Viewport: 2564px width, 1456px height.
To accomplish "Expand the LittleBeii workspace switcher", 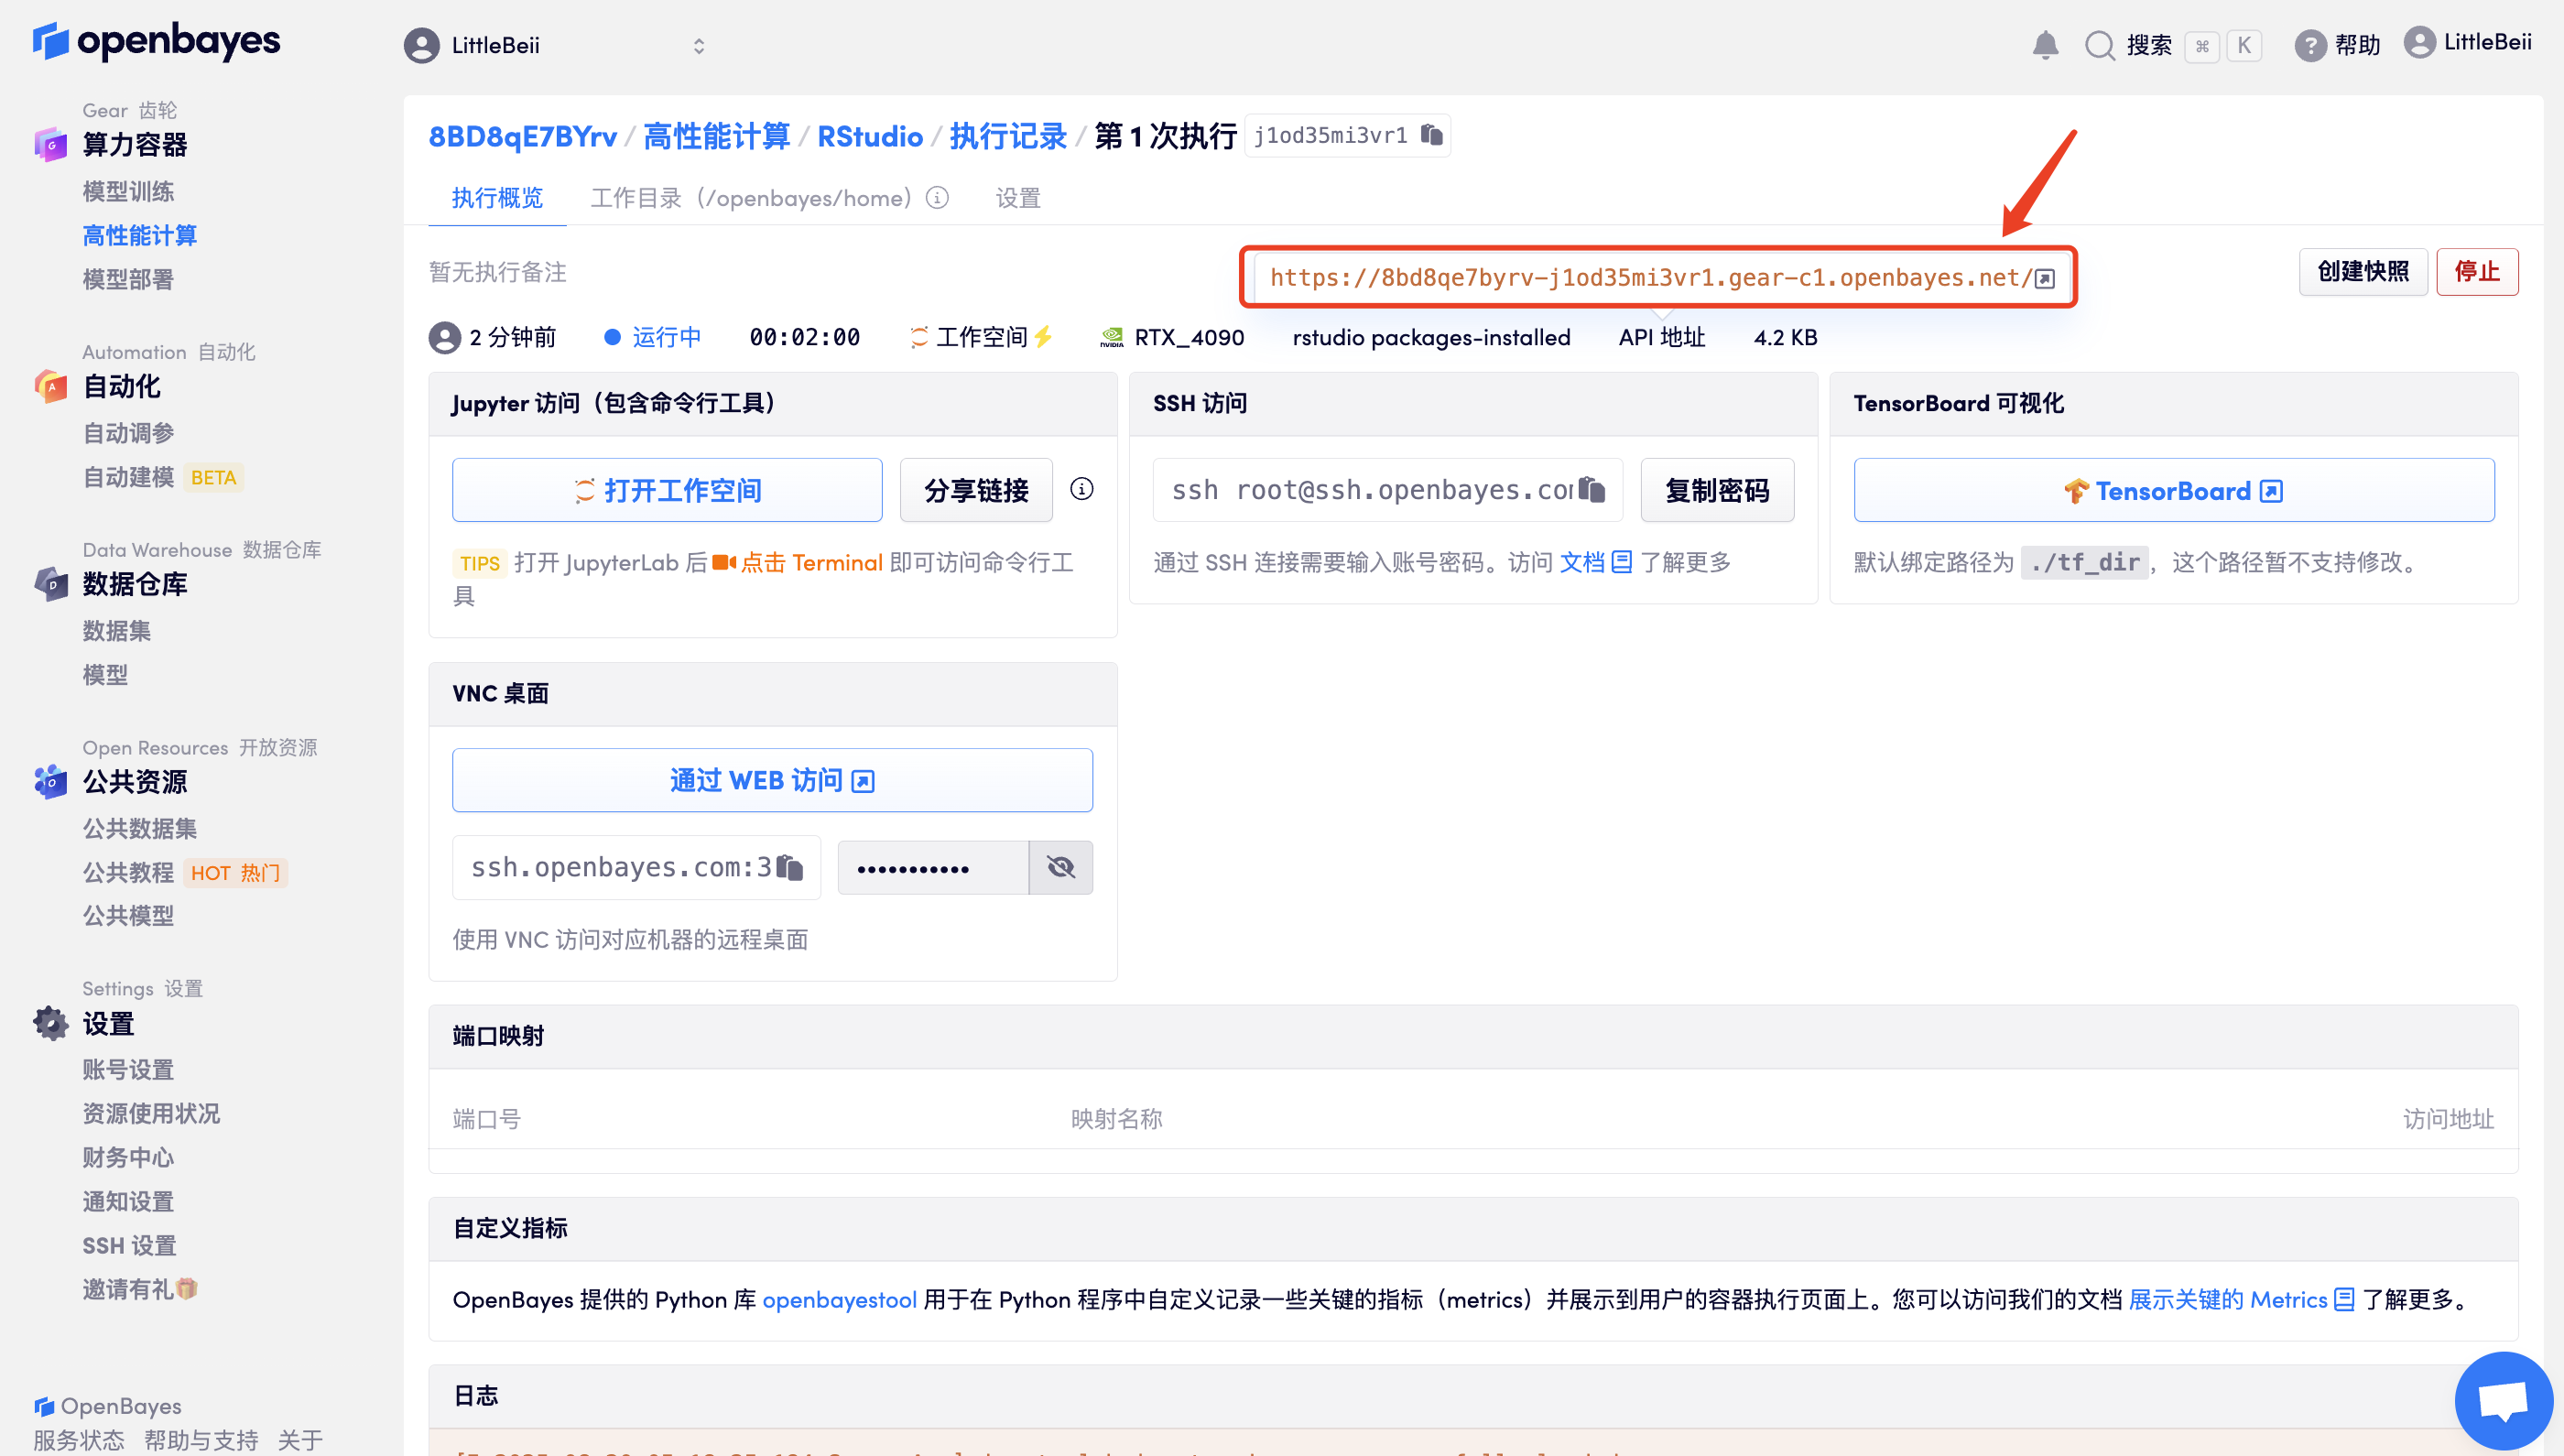I will 698,46.
